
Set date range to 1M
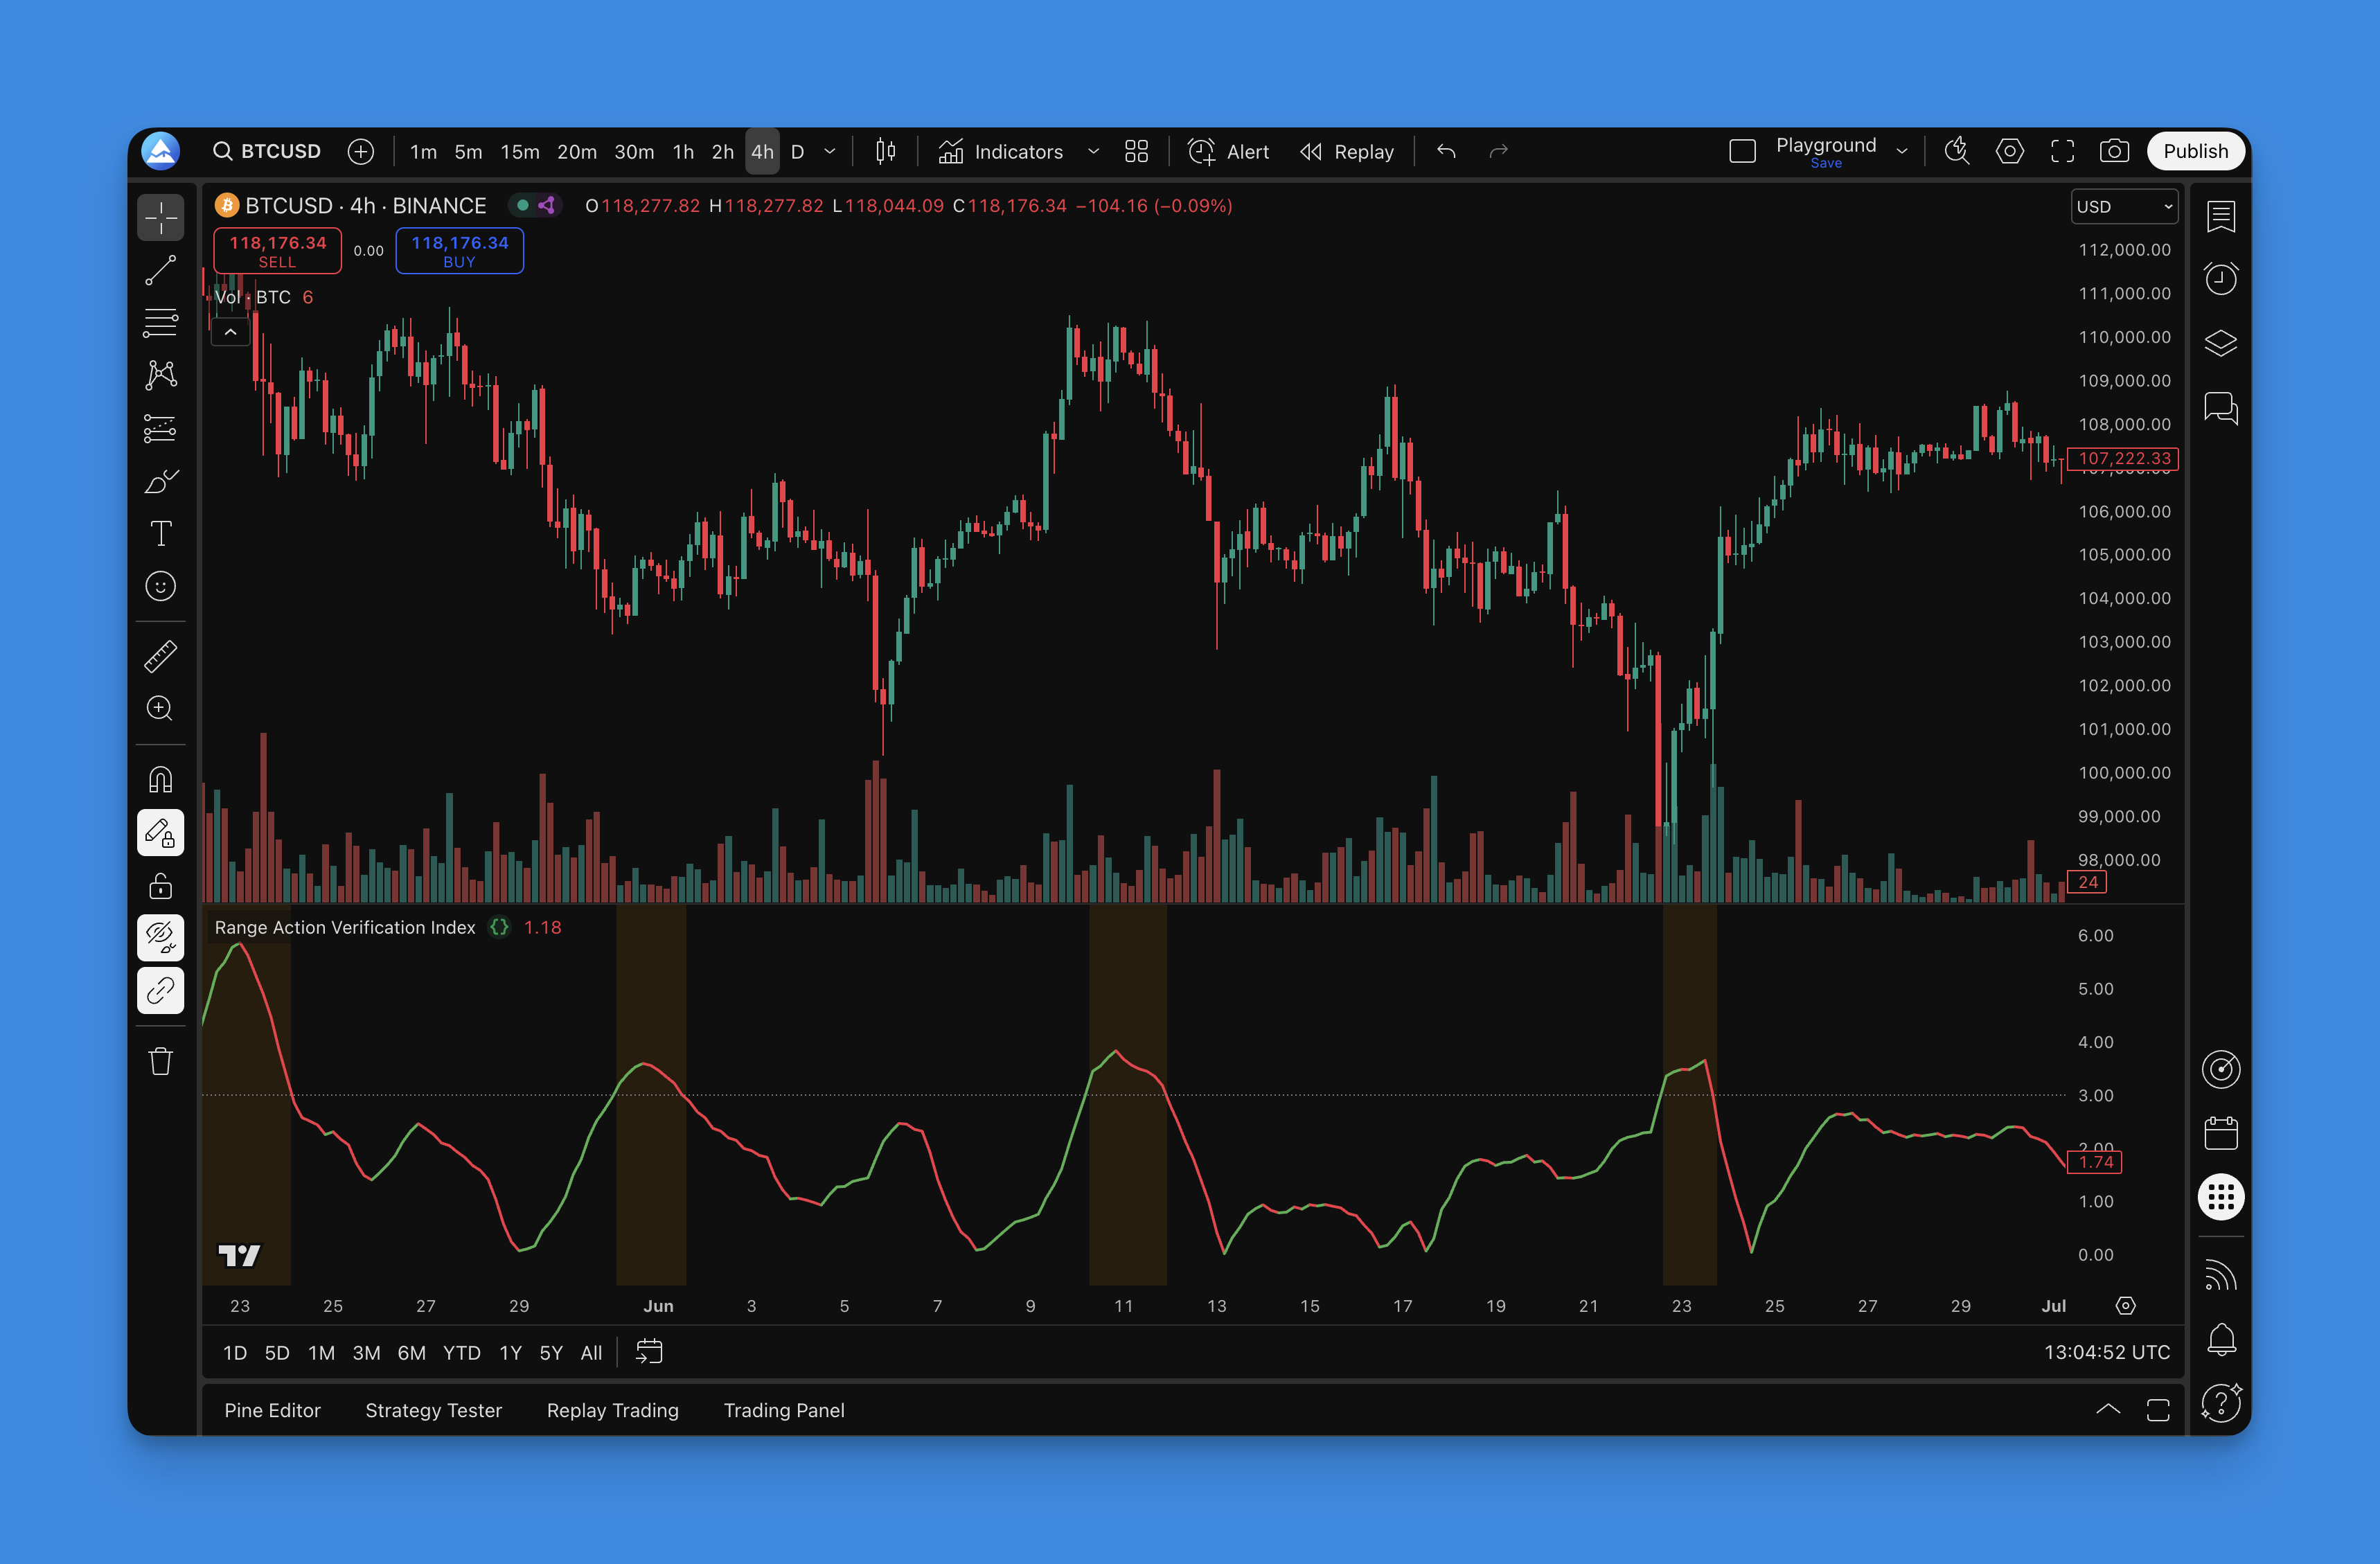(x=321, y=1353)
